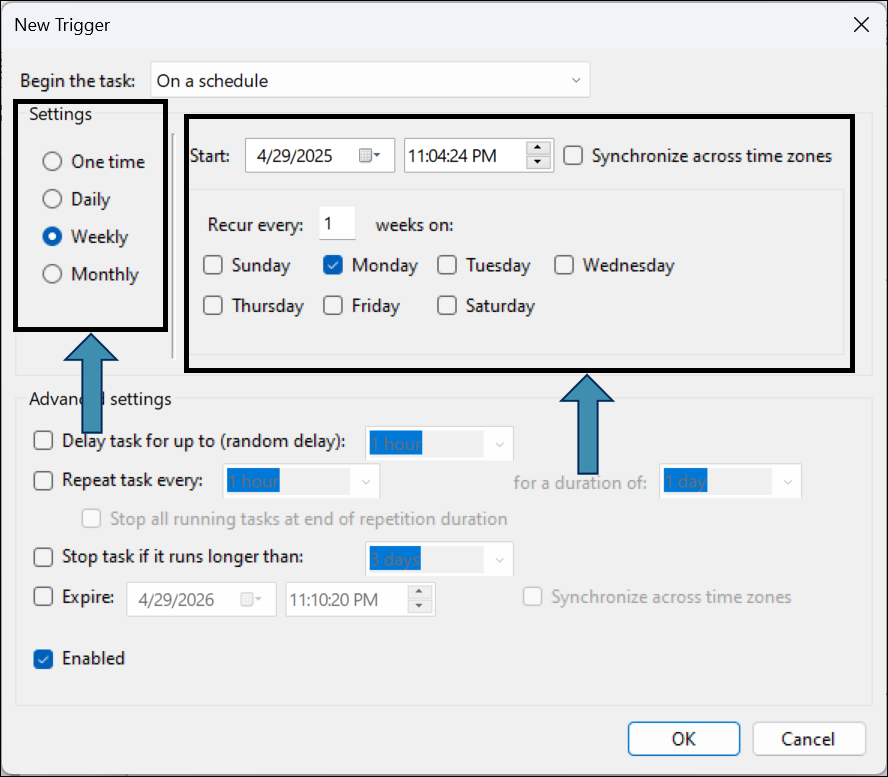Close the New Trigger dialog window
888x777 pixels.
coord(860,25)
